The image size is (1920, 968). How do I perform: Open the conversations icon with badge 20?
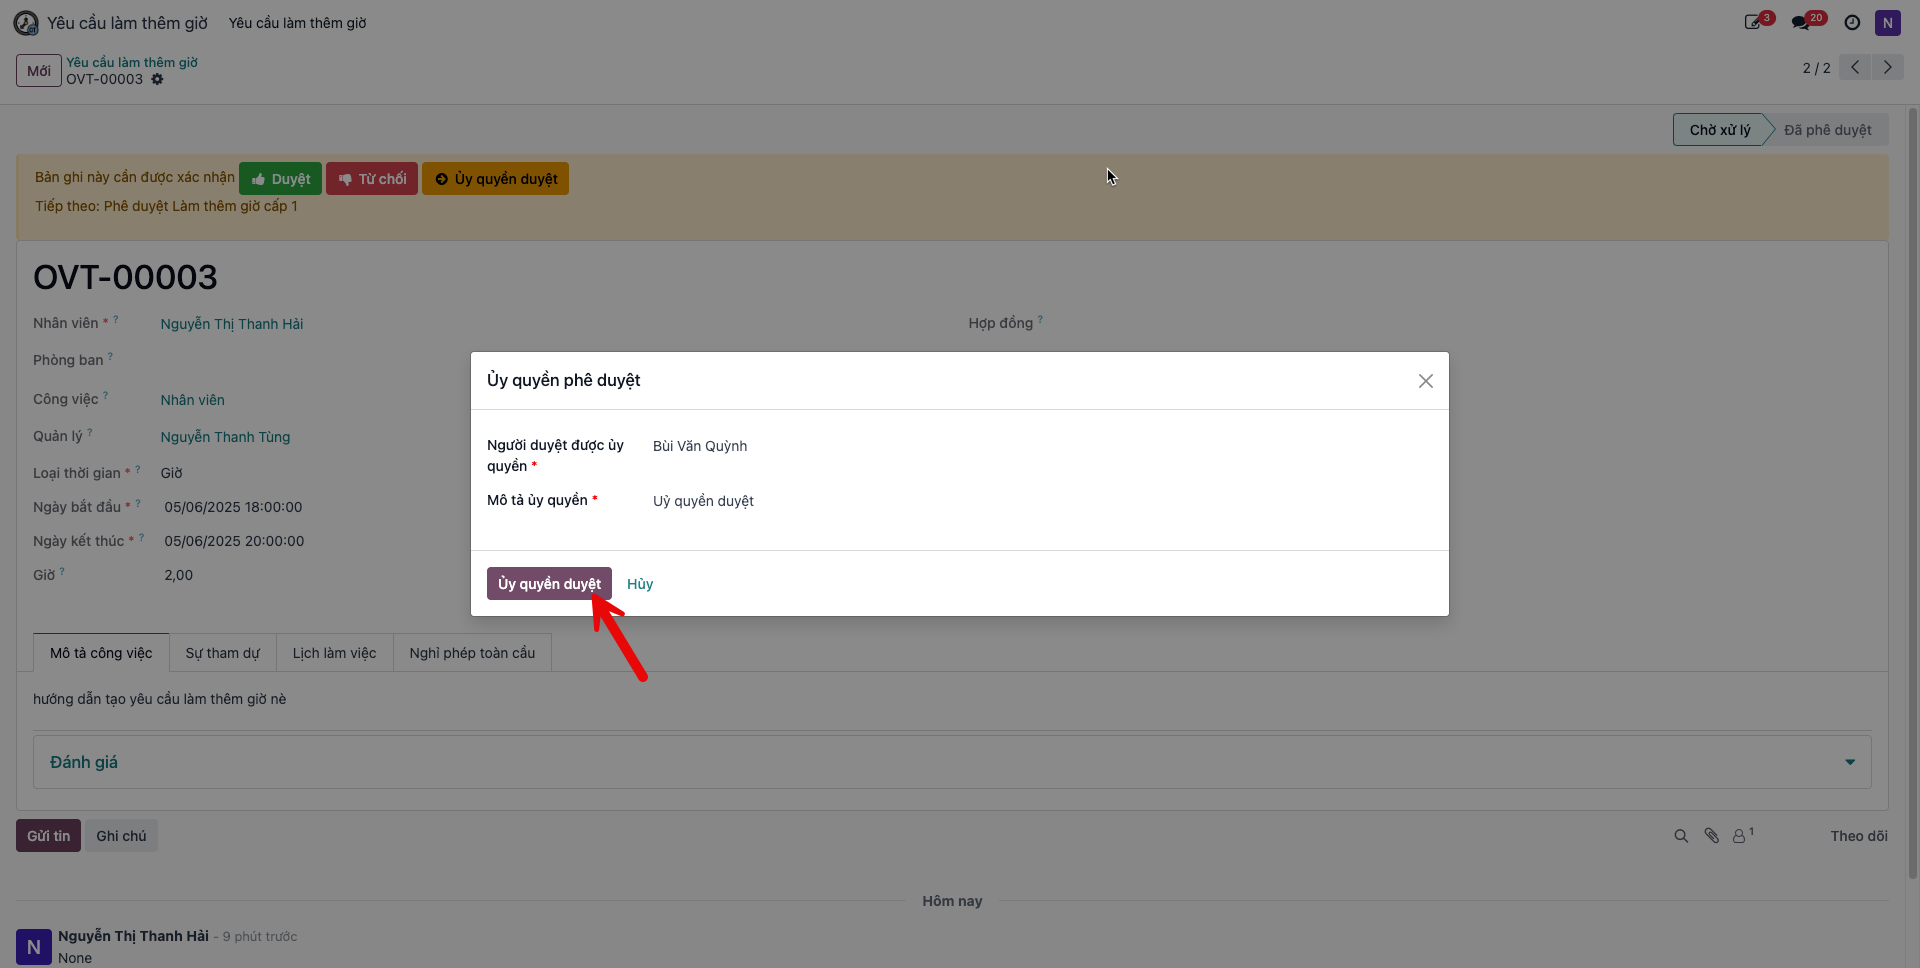click(x=1807, y=22)
